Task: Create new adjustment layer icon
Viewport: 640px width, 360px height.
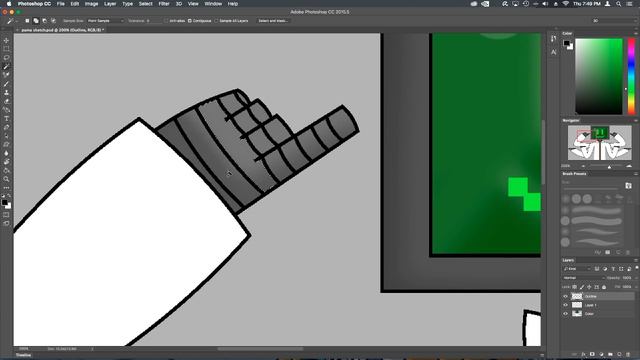Action: coord(601,354)
